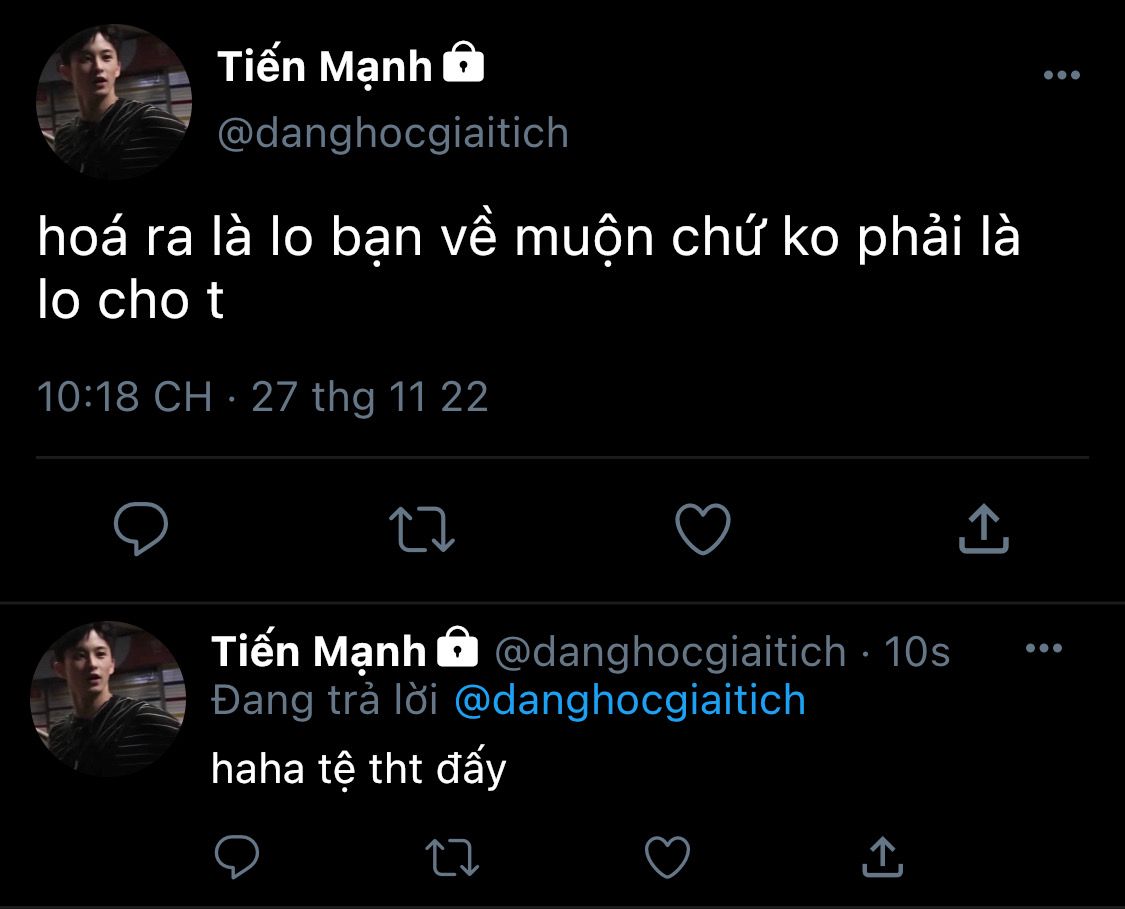Share the "haha tệ tht đấy" reply
This screenshot has width=1125, height=909.
[881, 856]
